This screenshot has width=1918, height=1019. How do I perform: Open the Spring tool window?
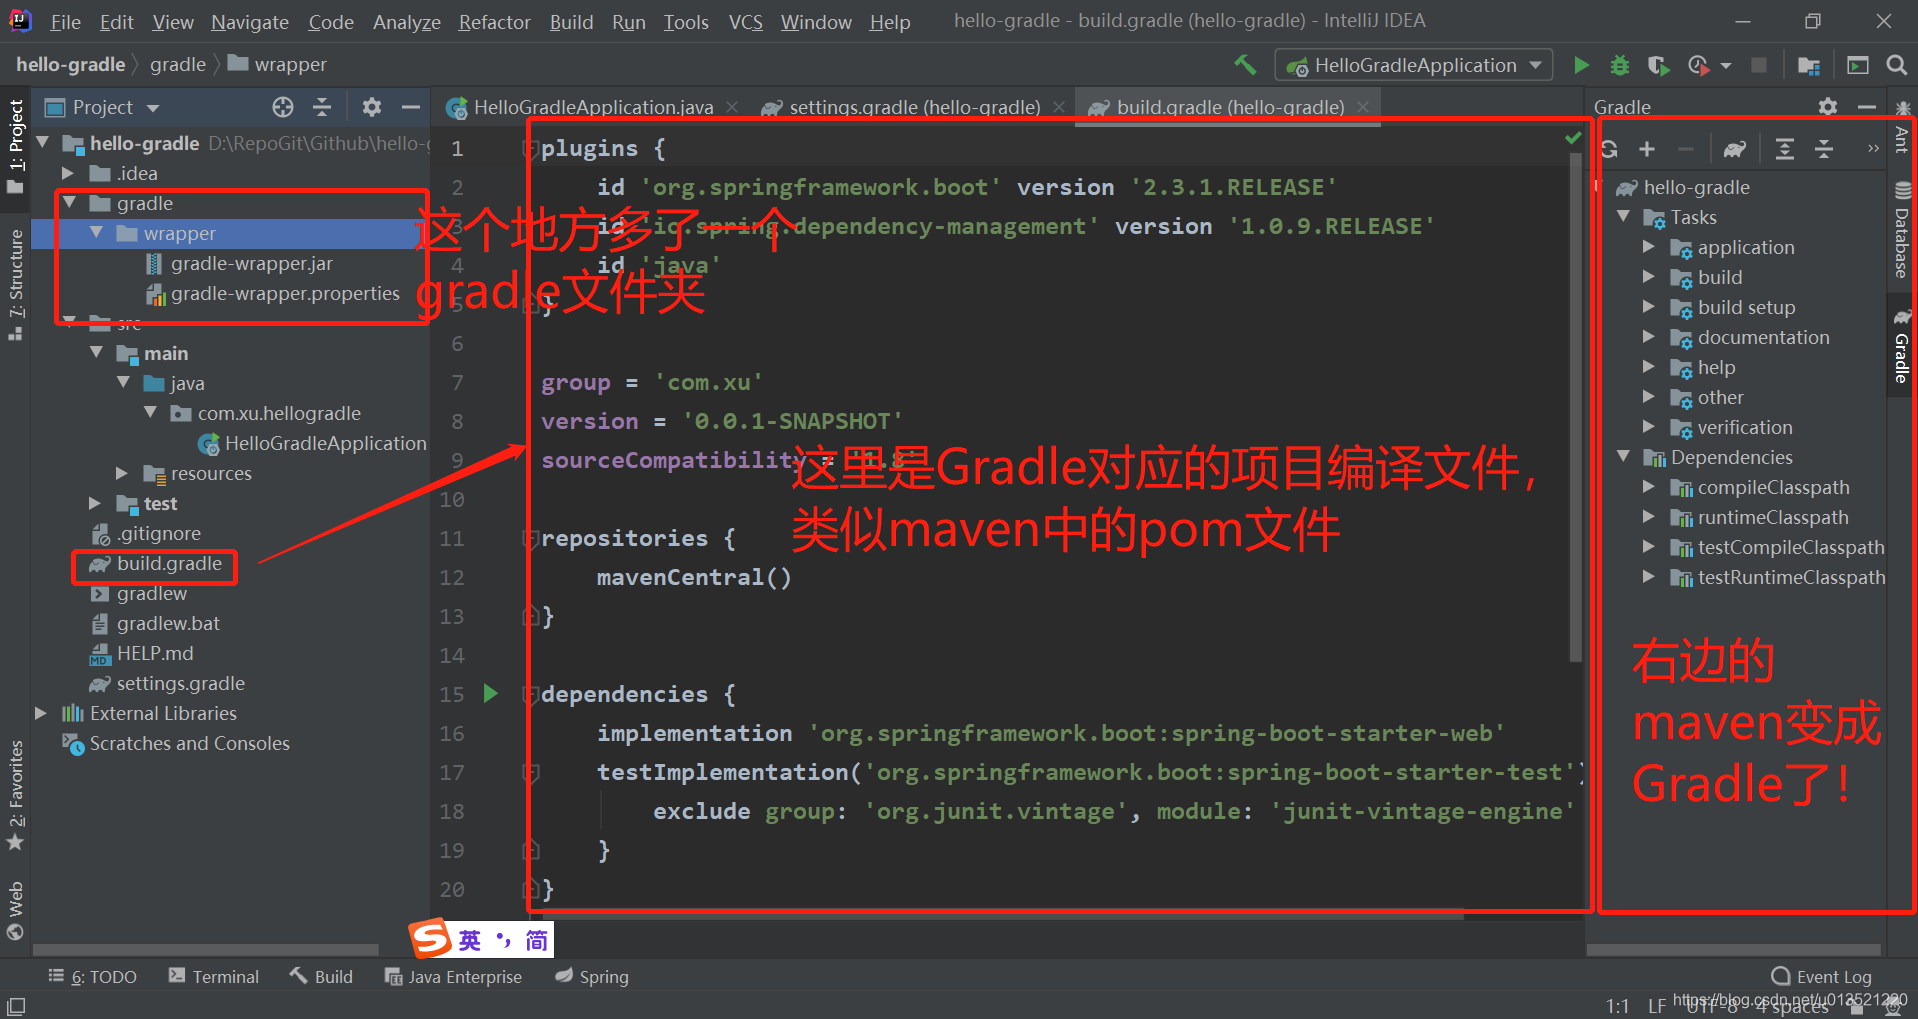pyautogui.click(x=592, y=976)
